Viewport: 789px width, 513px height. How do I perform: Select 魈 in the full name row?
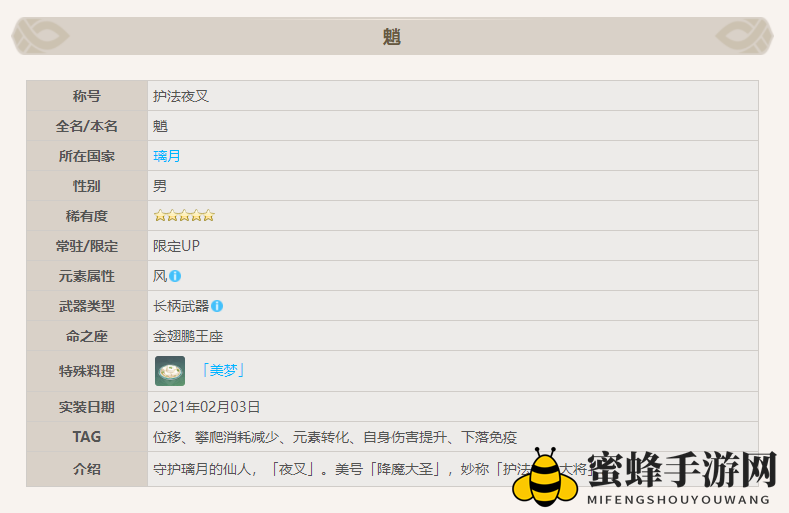point(160,126)
